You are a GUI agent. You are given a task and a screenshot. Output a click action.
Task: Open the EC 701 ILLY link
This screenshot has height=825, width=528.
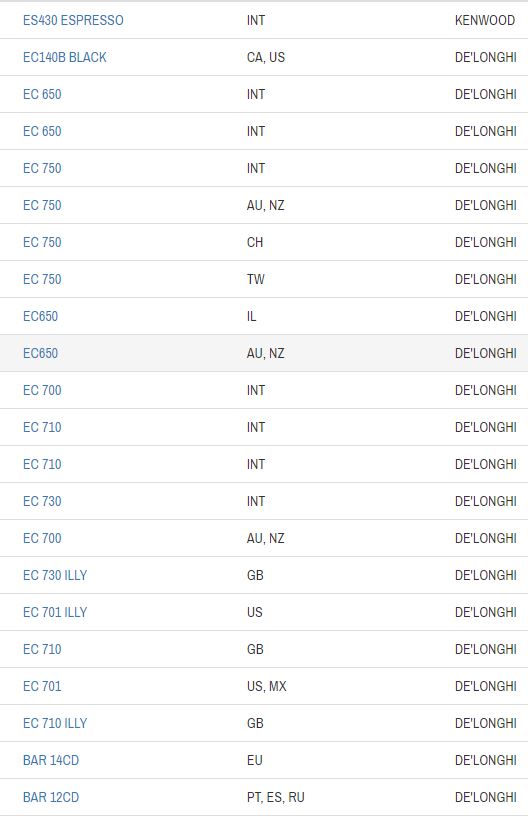pyautogui.click(x=55, y=612)
